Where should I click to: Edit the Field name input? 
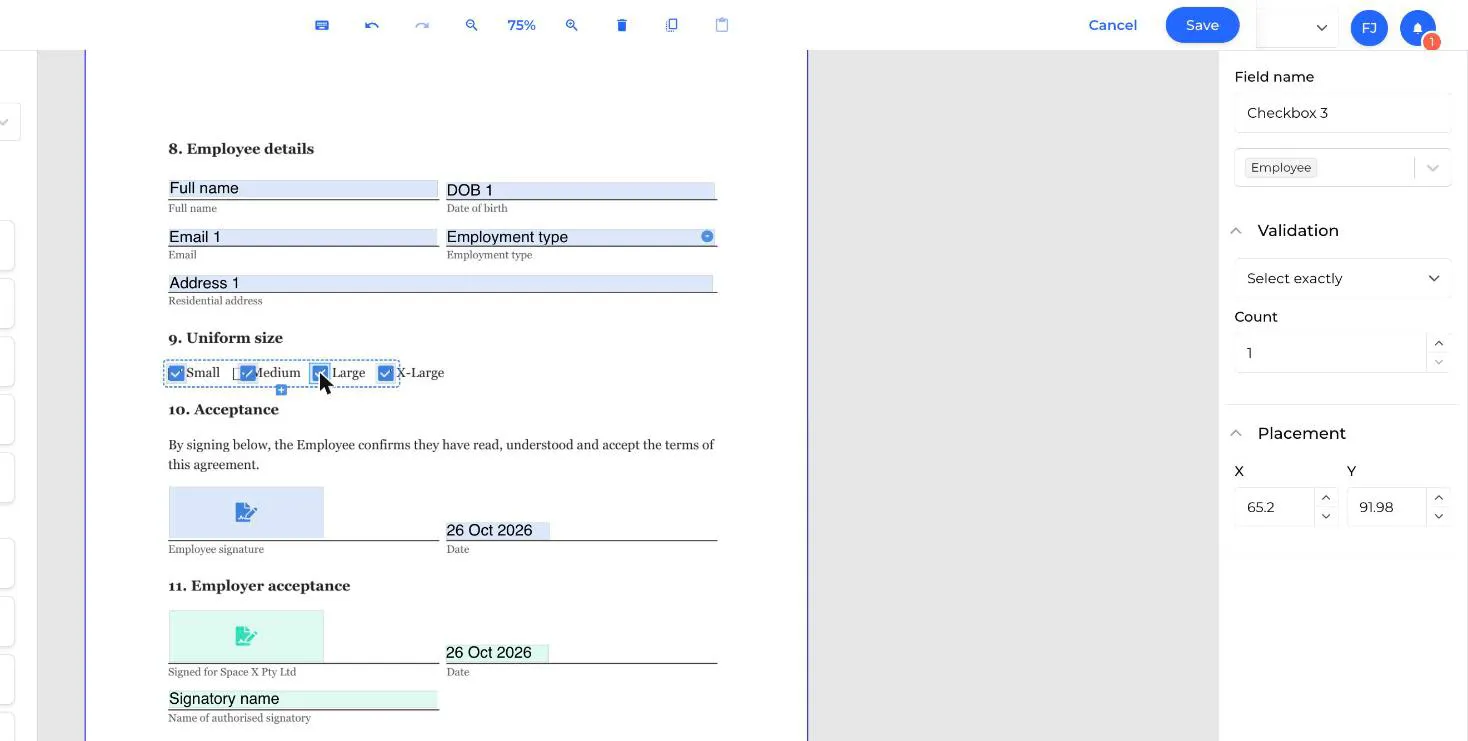point(1343,113)
